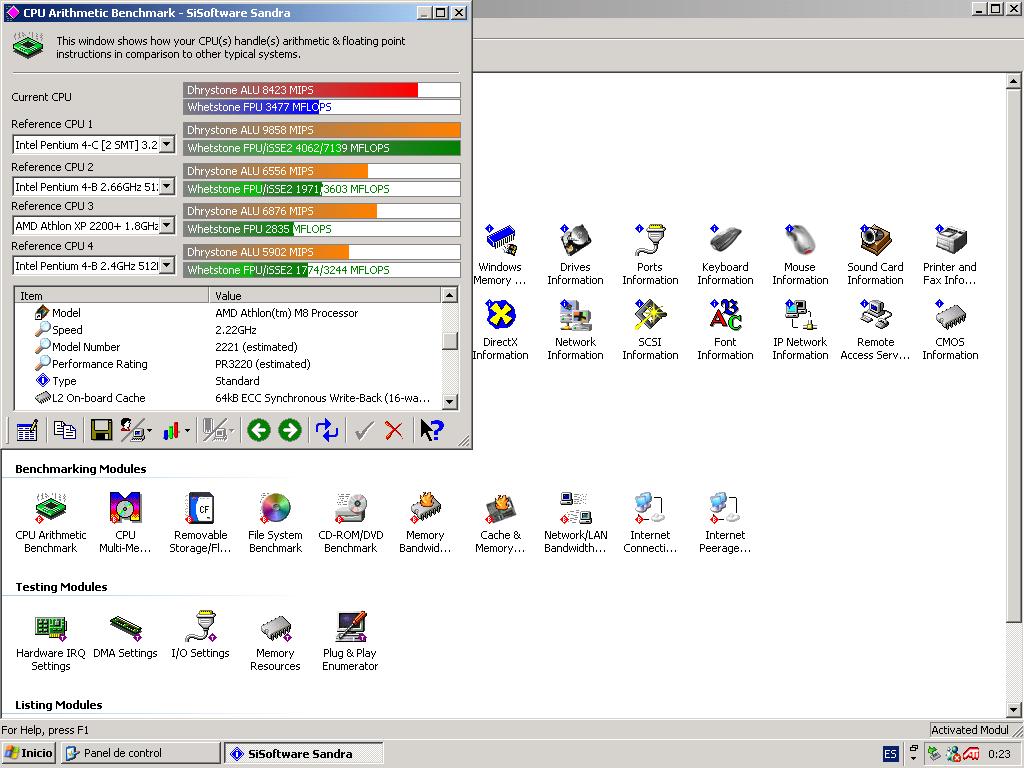Click the blue Refresh arrows icon

tap(327, 430)
